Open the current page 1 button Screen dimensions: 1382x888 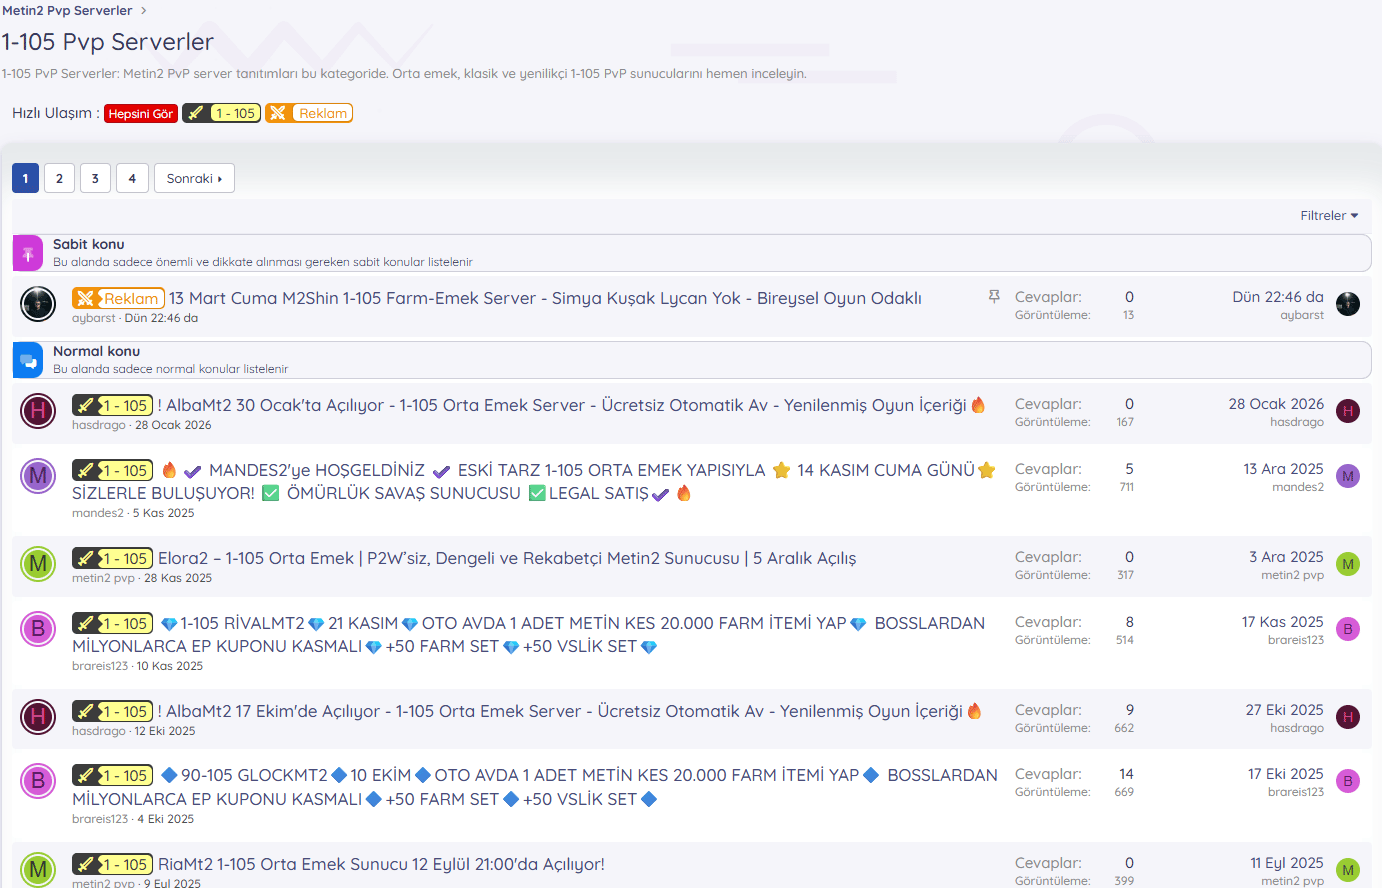pyautogui.click(x=25, y=178)
